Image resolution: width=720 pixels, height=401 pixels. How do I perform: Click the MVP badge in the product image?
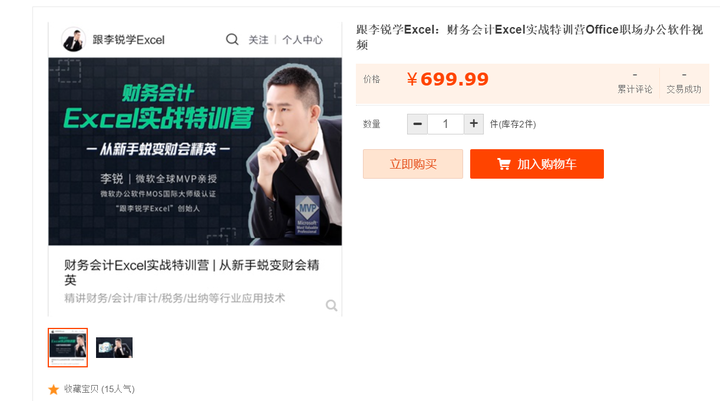[307, 215]
